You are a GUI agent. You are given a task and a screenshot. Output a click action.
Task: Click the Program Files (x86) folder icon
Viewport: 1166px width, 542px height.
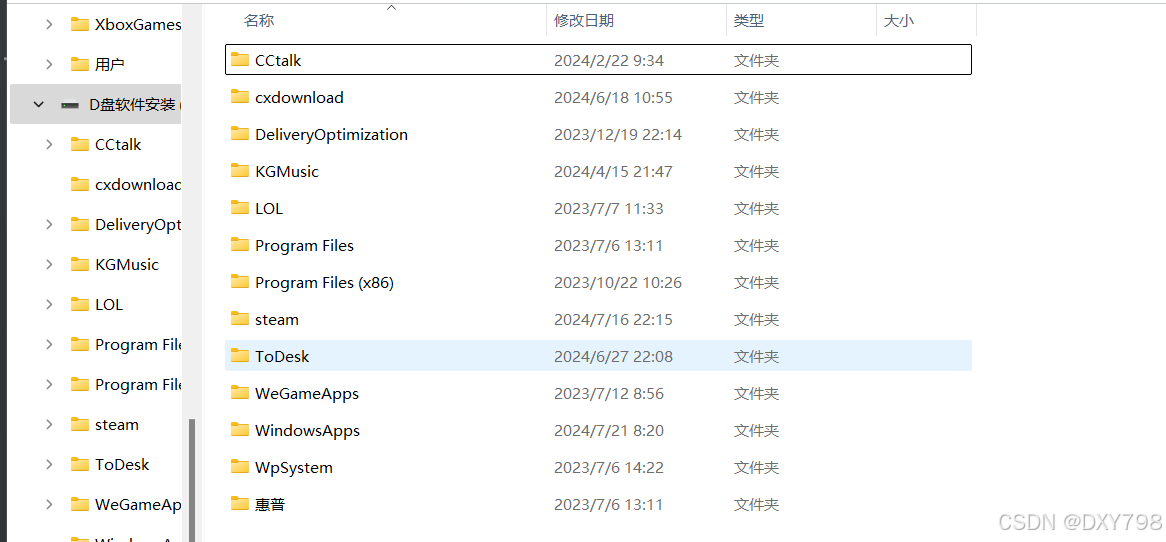click(239, 282)
